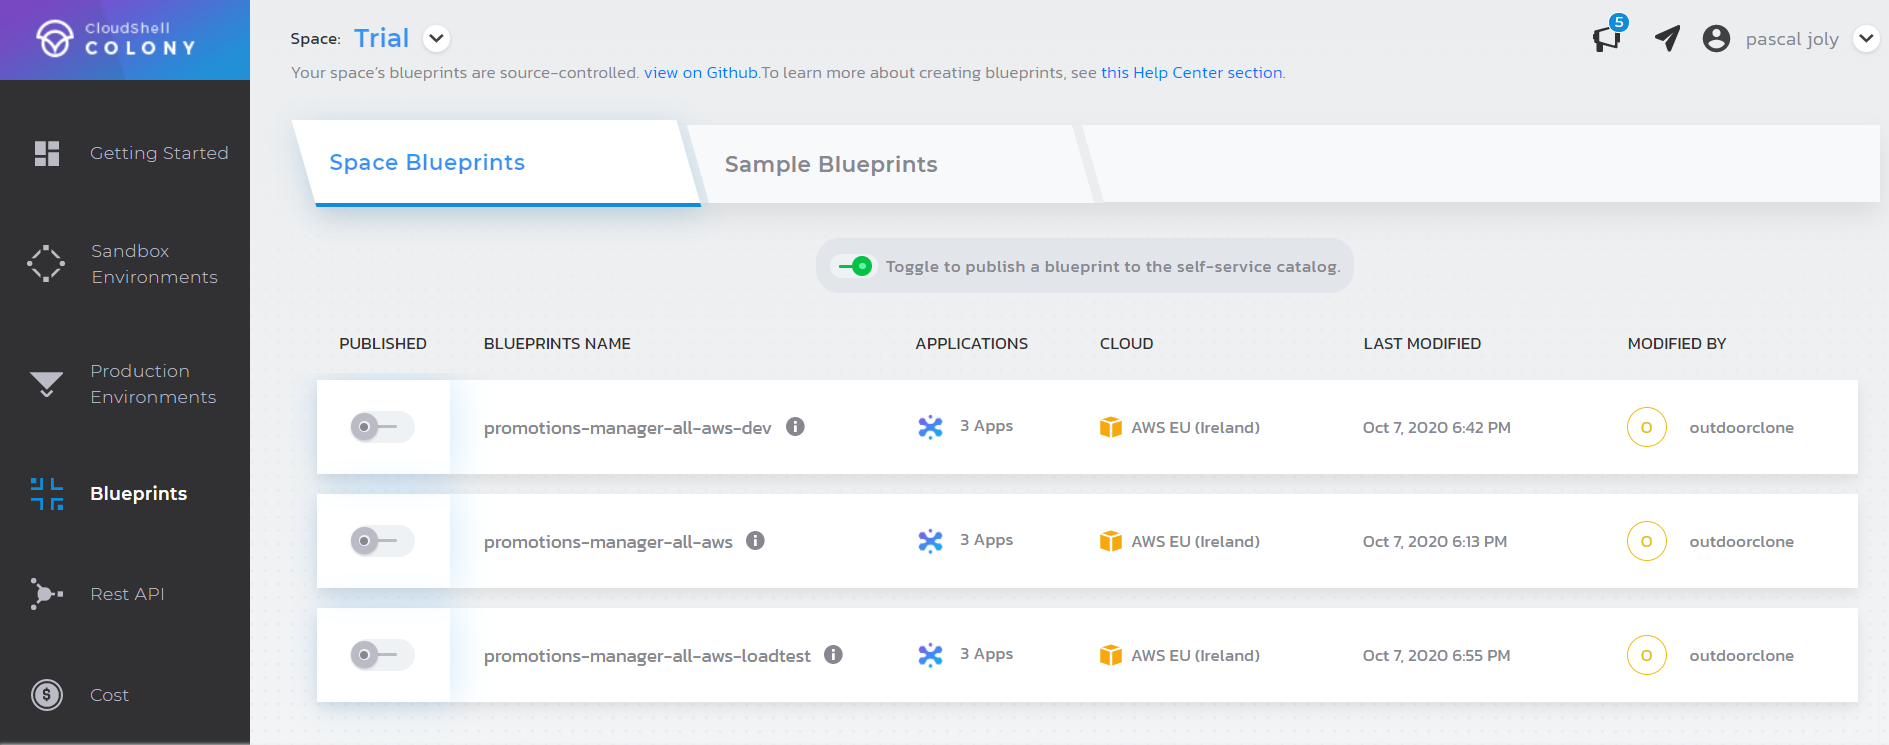Screen dimensions: 1889x745
Task: Click outdoorclone name in promotions-manager-all-aws-dev row
Action: [1741, 428]
